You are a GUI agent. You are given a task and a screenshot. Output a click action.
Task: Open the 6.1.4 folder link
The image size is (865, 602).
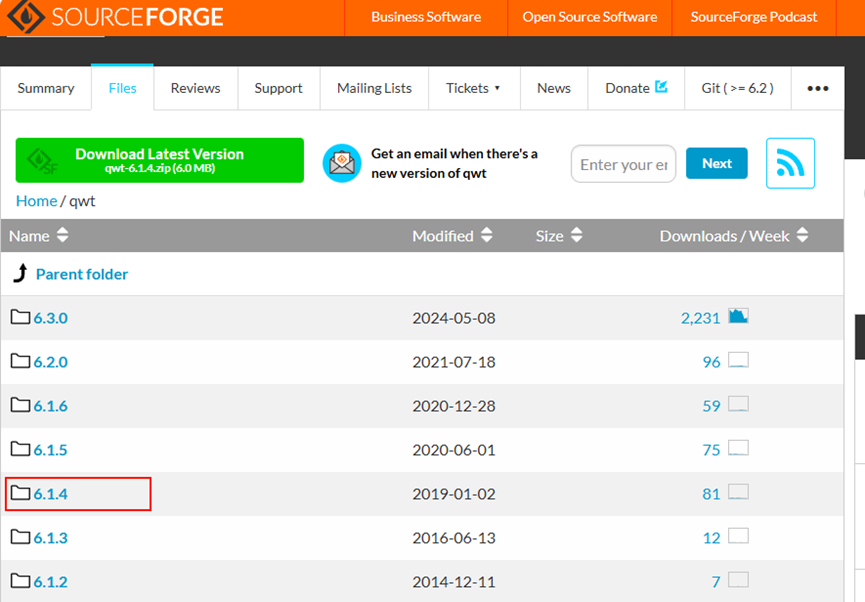[x=51, y=494]
